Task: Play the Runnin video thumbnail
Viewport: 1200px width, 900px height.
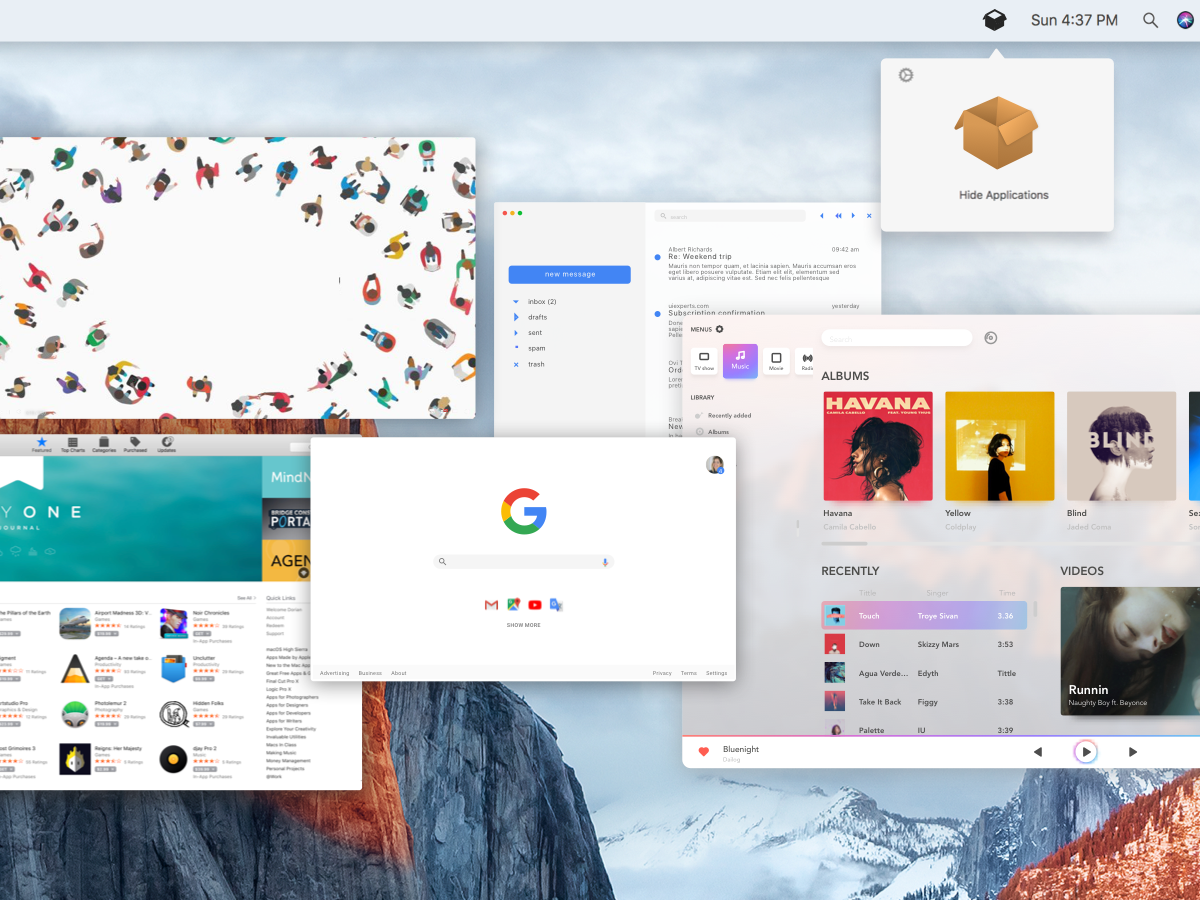Action: pos(1129,651)
